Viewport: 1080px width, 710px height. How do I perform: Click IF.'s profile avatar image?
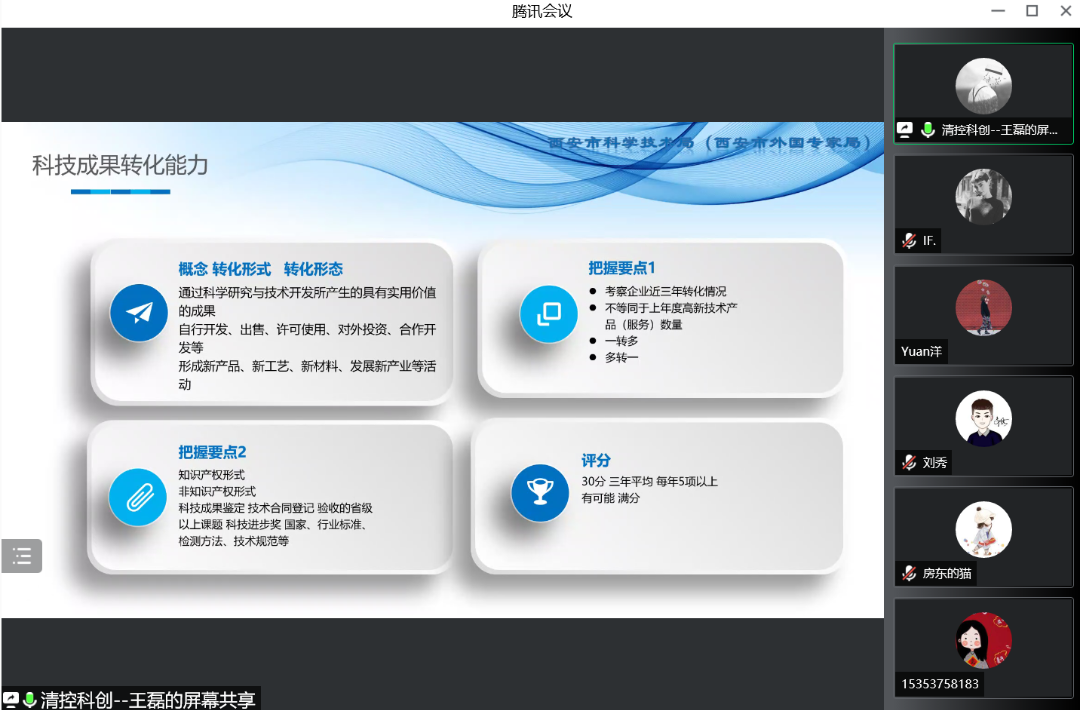coord(983,196)
